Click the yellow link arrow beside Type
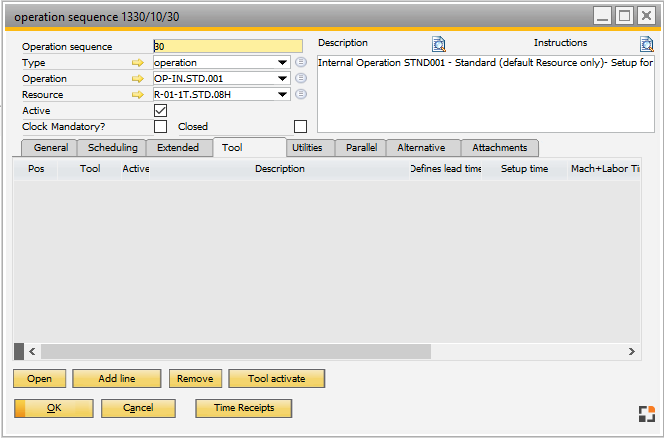The image size is (664, 438). coord(138,62)
